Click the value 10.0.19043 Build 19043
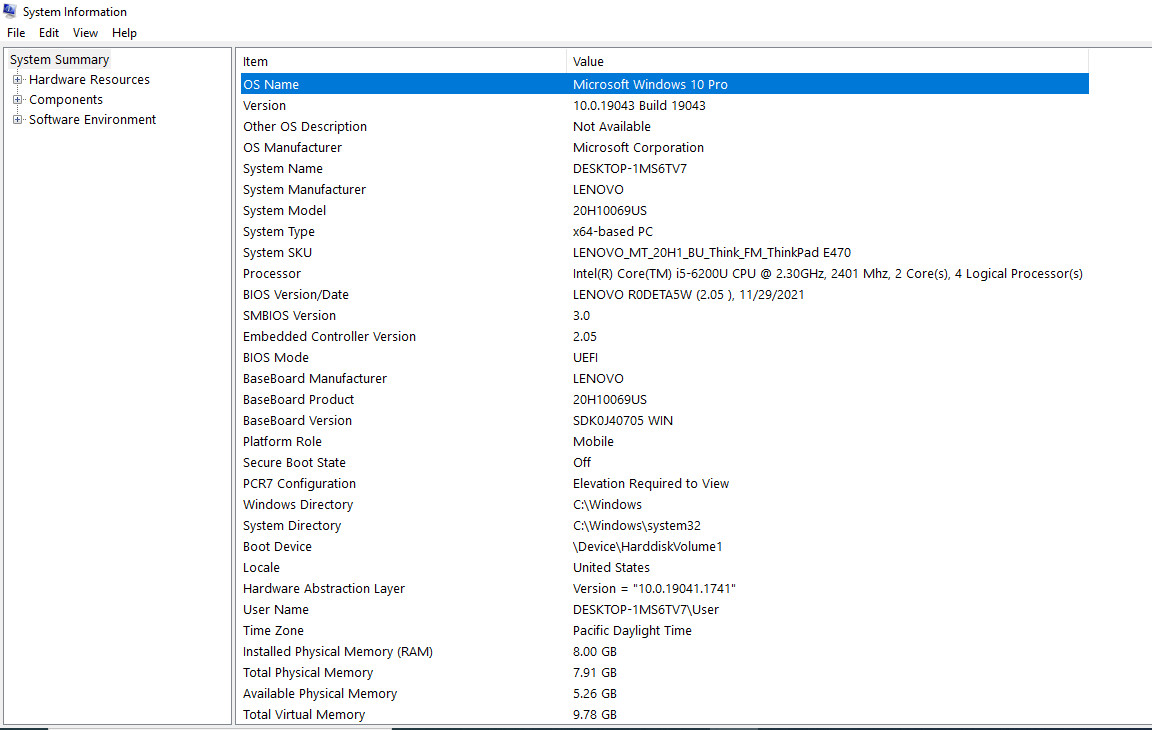The height and width of the screenshot is (730, 1152). tap(639, 106)
